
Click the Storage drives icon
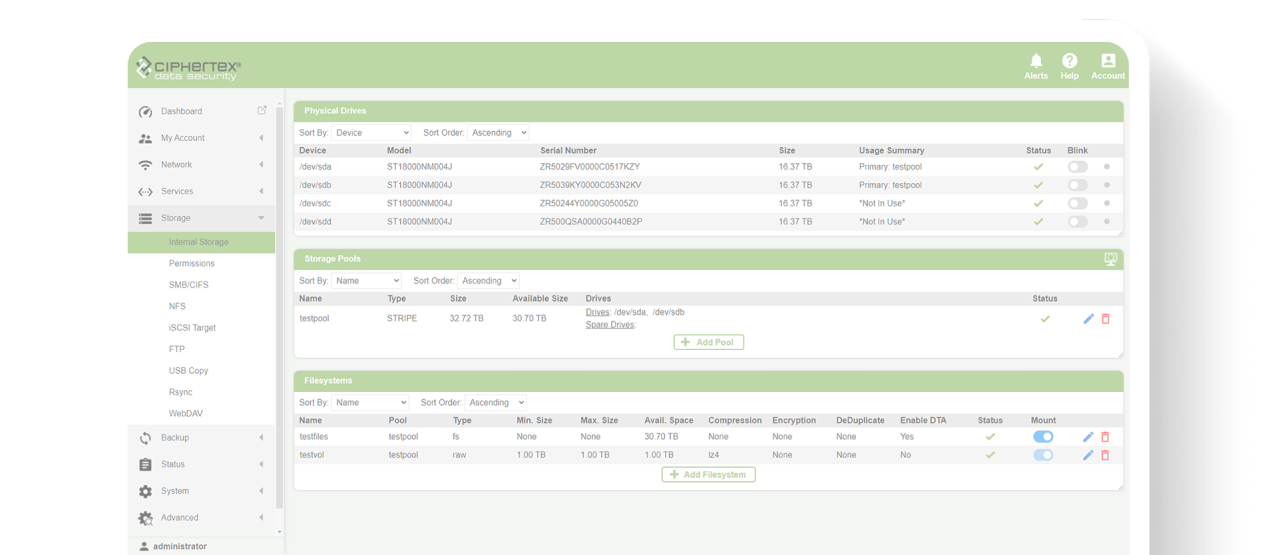[145, 218]
